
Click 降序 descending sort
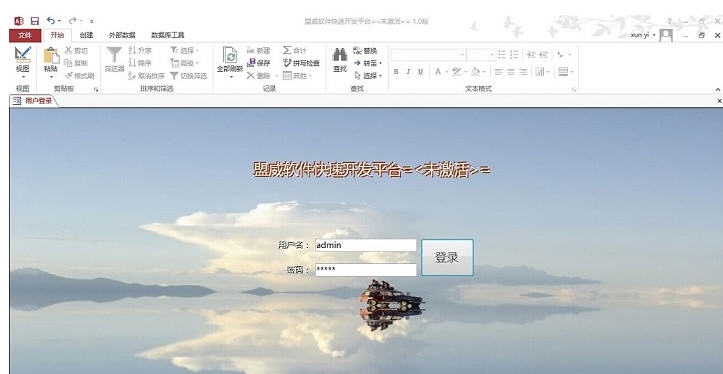[140, 63]
